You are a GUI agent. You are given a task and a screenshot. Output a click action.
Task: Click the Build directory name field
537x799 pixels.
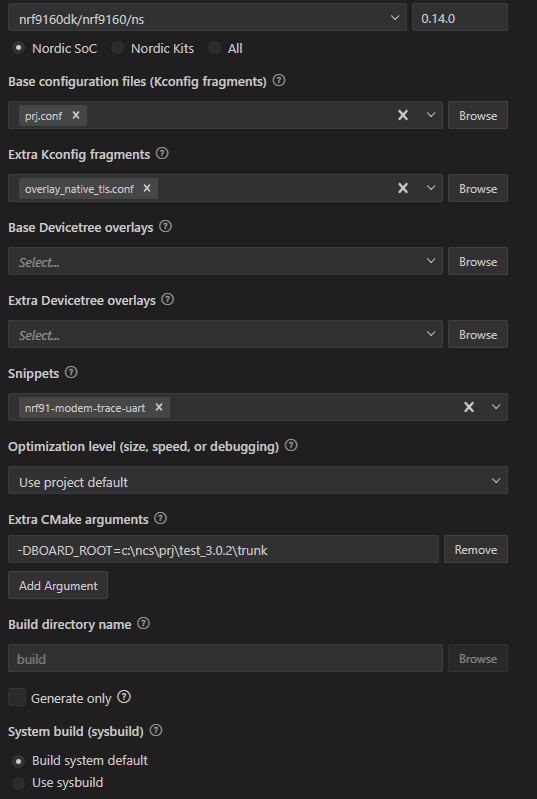tap(225, 658)
